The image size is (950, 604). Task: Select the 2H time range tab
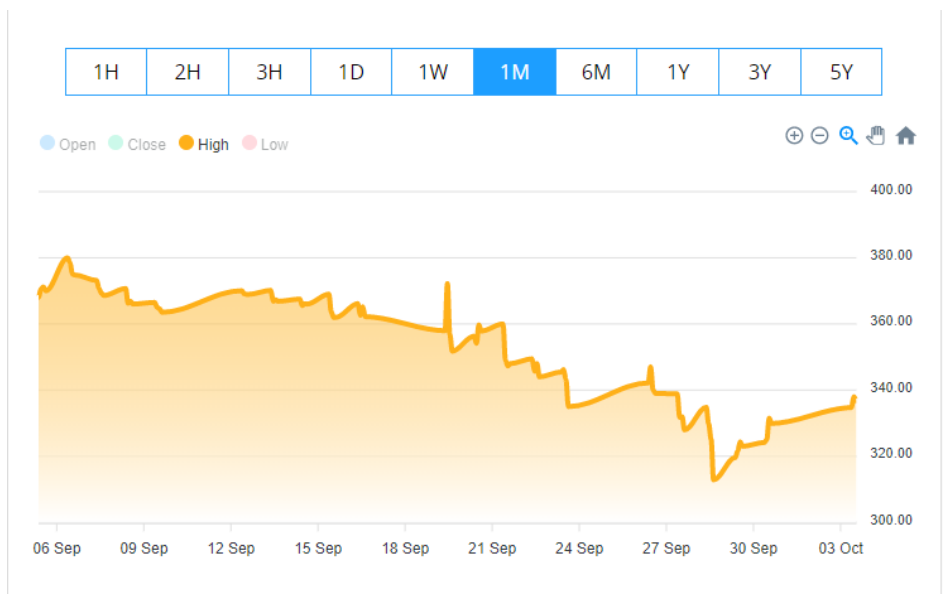pyautogui.click(x=188, y=72)
